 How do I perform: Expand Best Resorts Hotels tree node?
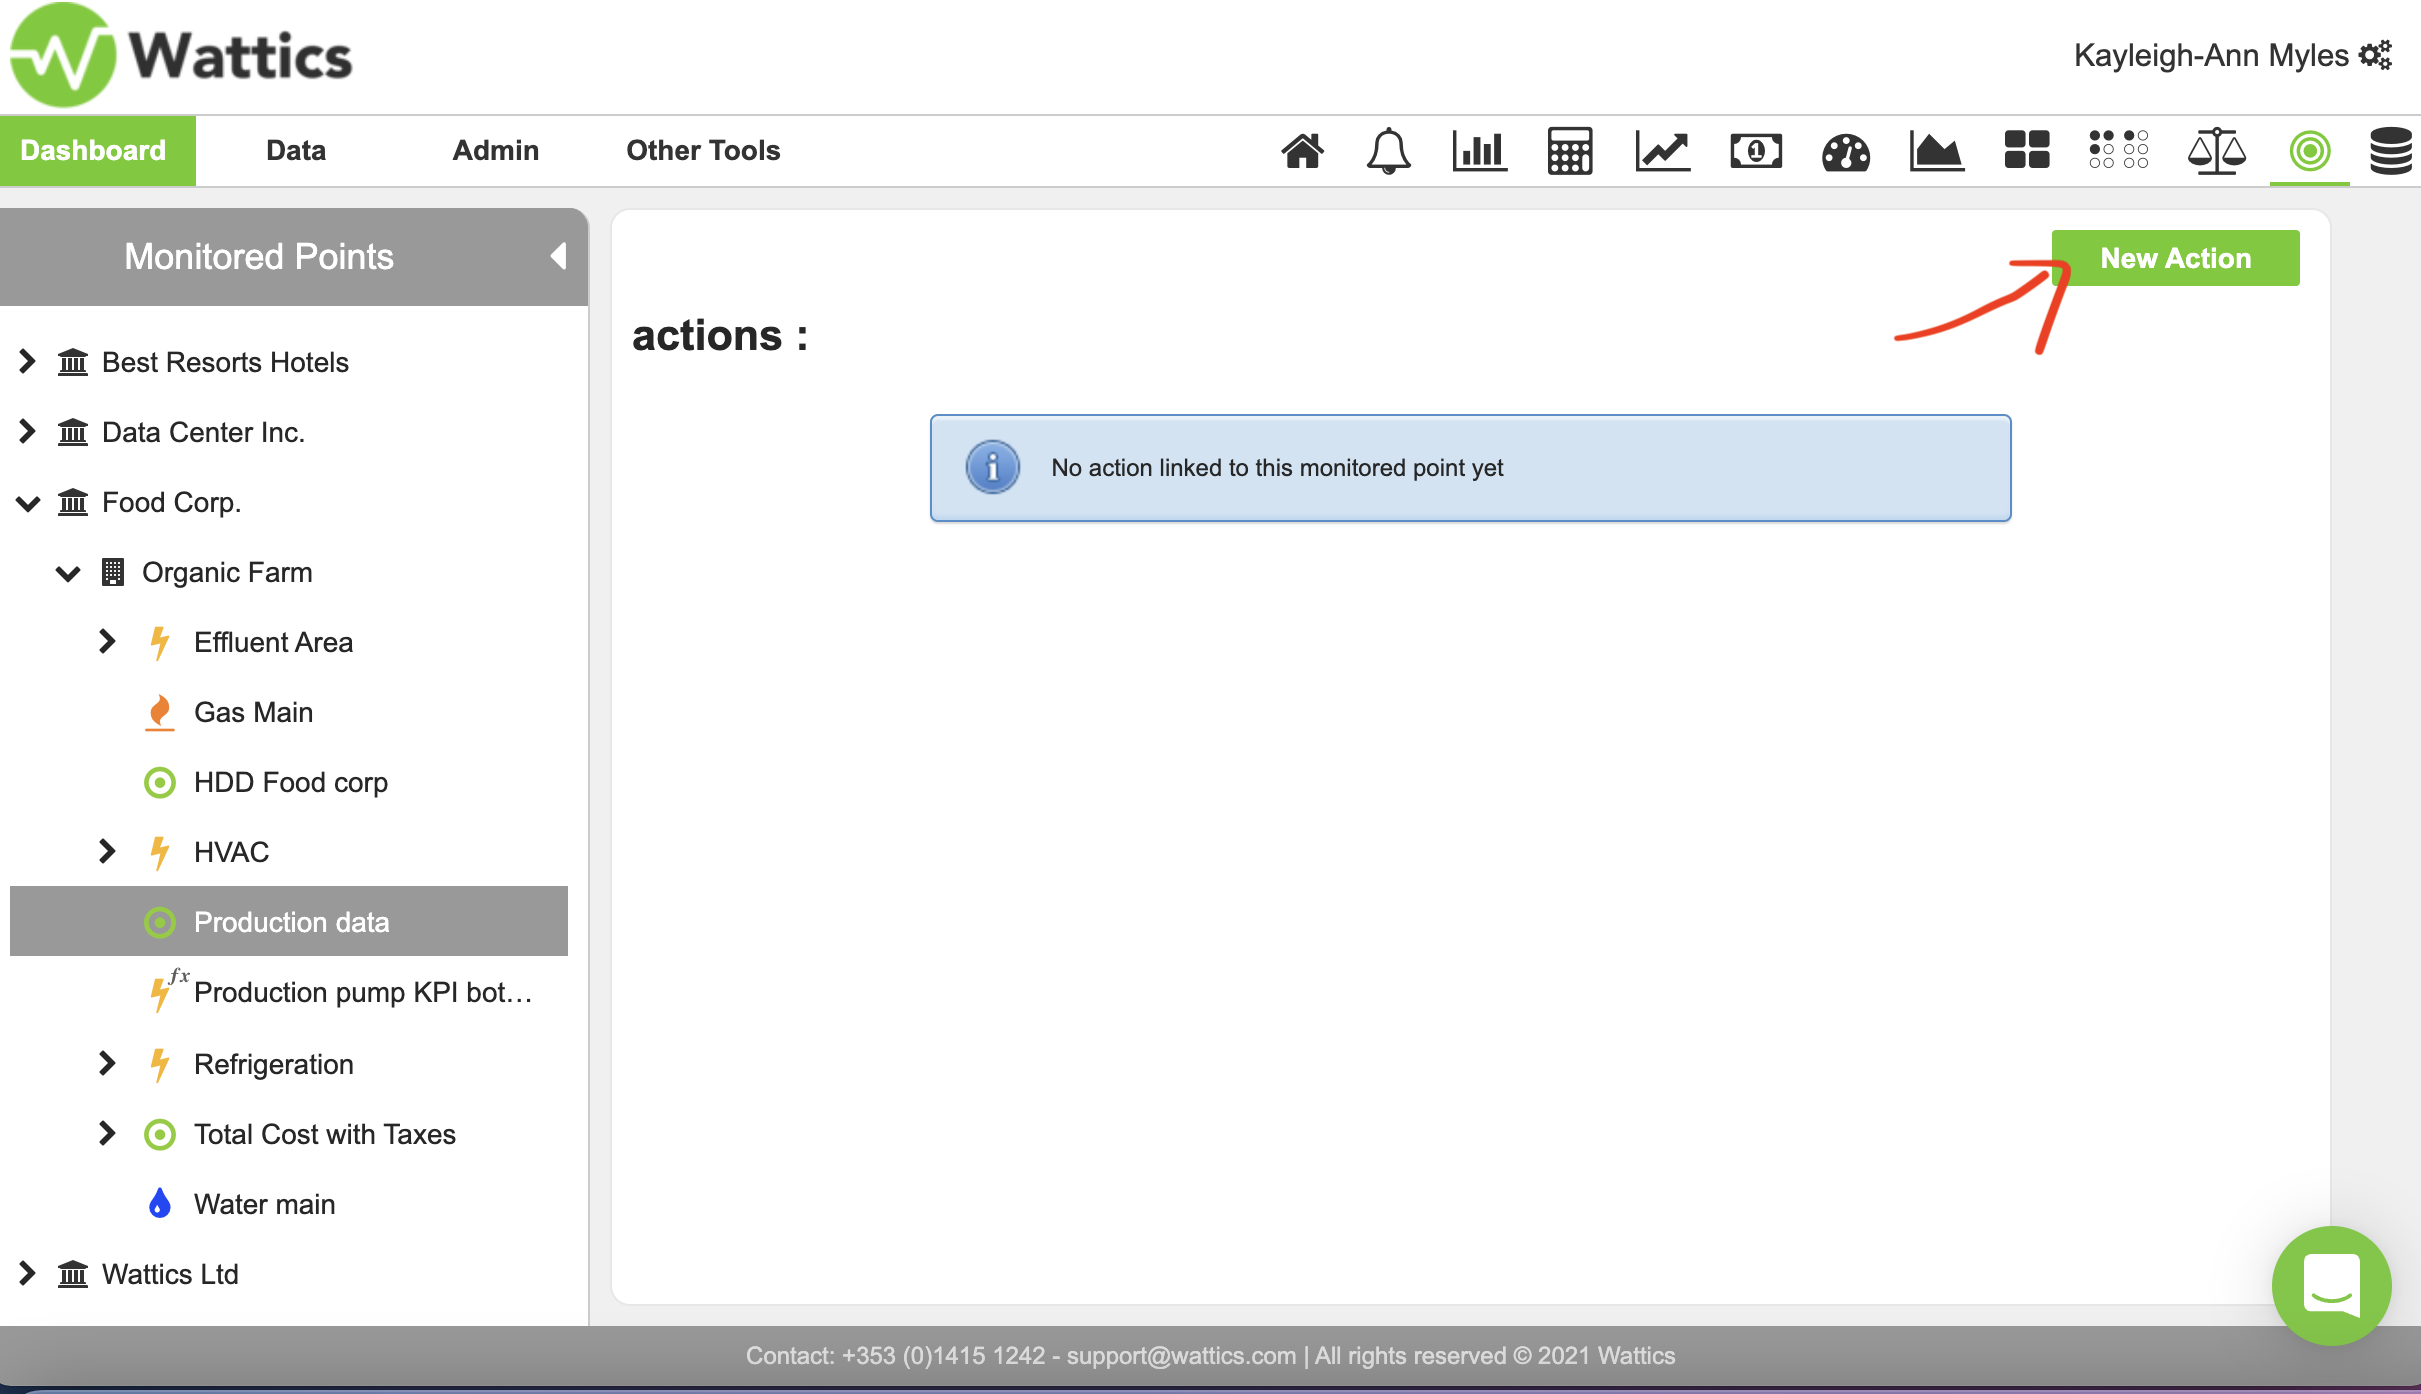pos(27,362)
